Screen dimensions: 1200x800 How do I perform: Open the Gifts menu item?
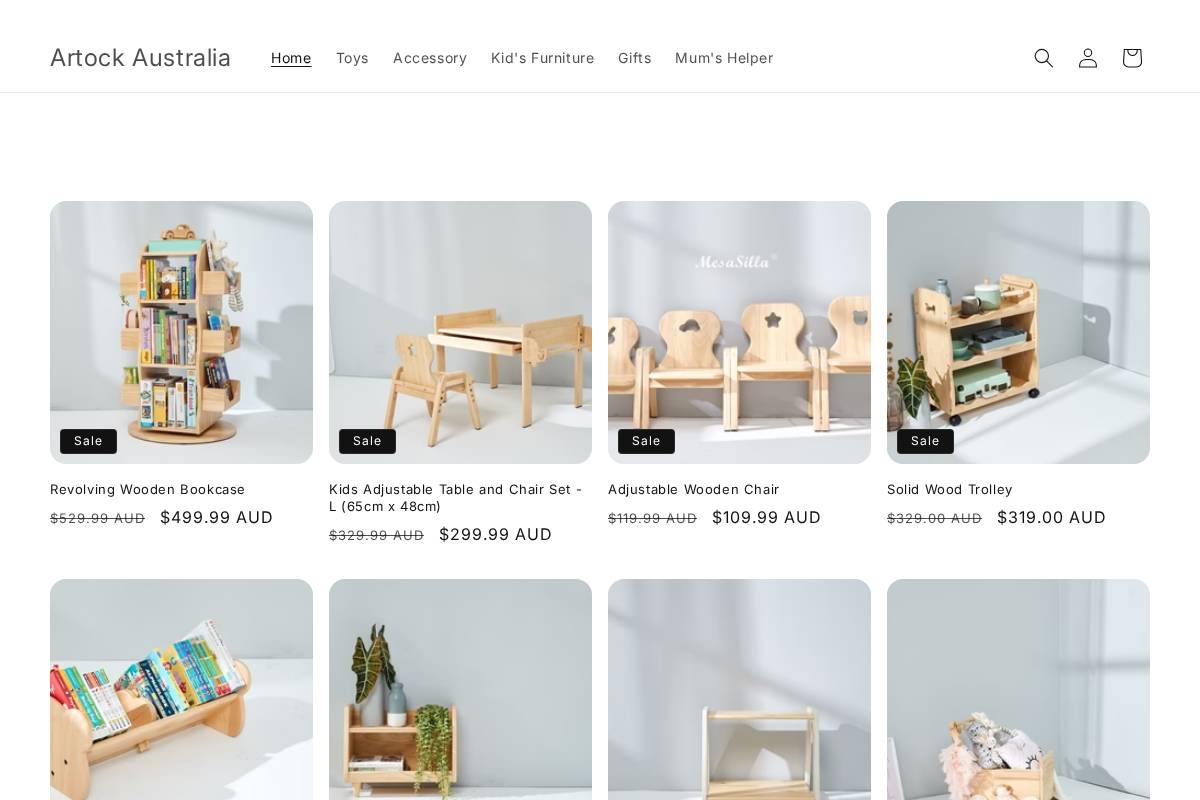tap(634, 58)
